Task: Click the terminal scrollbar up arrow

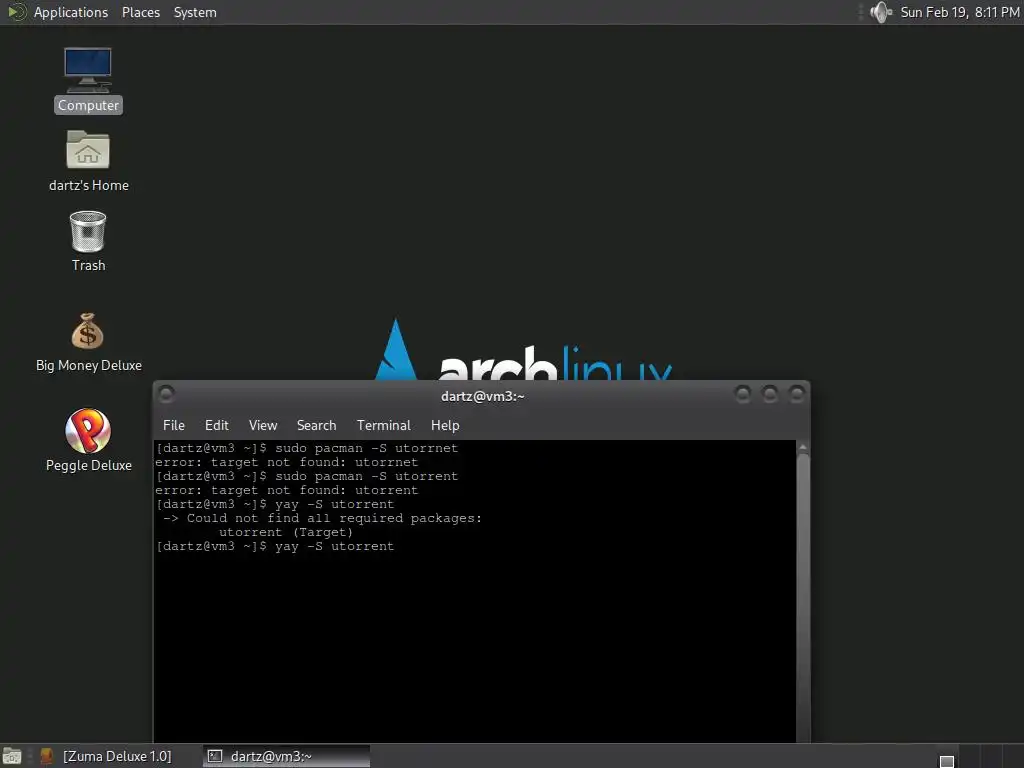Action: coord(803,447)
